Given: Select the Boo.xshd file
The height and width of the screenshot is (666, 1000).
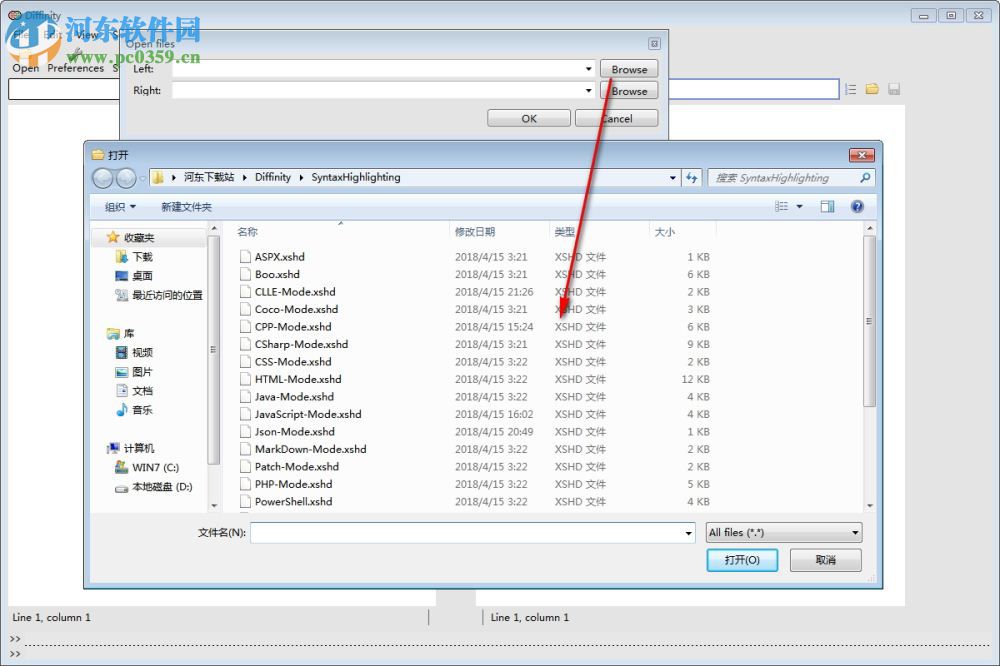Looking at the screenshot, I should tap(270, 274).
